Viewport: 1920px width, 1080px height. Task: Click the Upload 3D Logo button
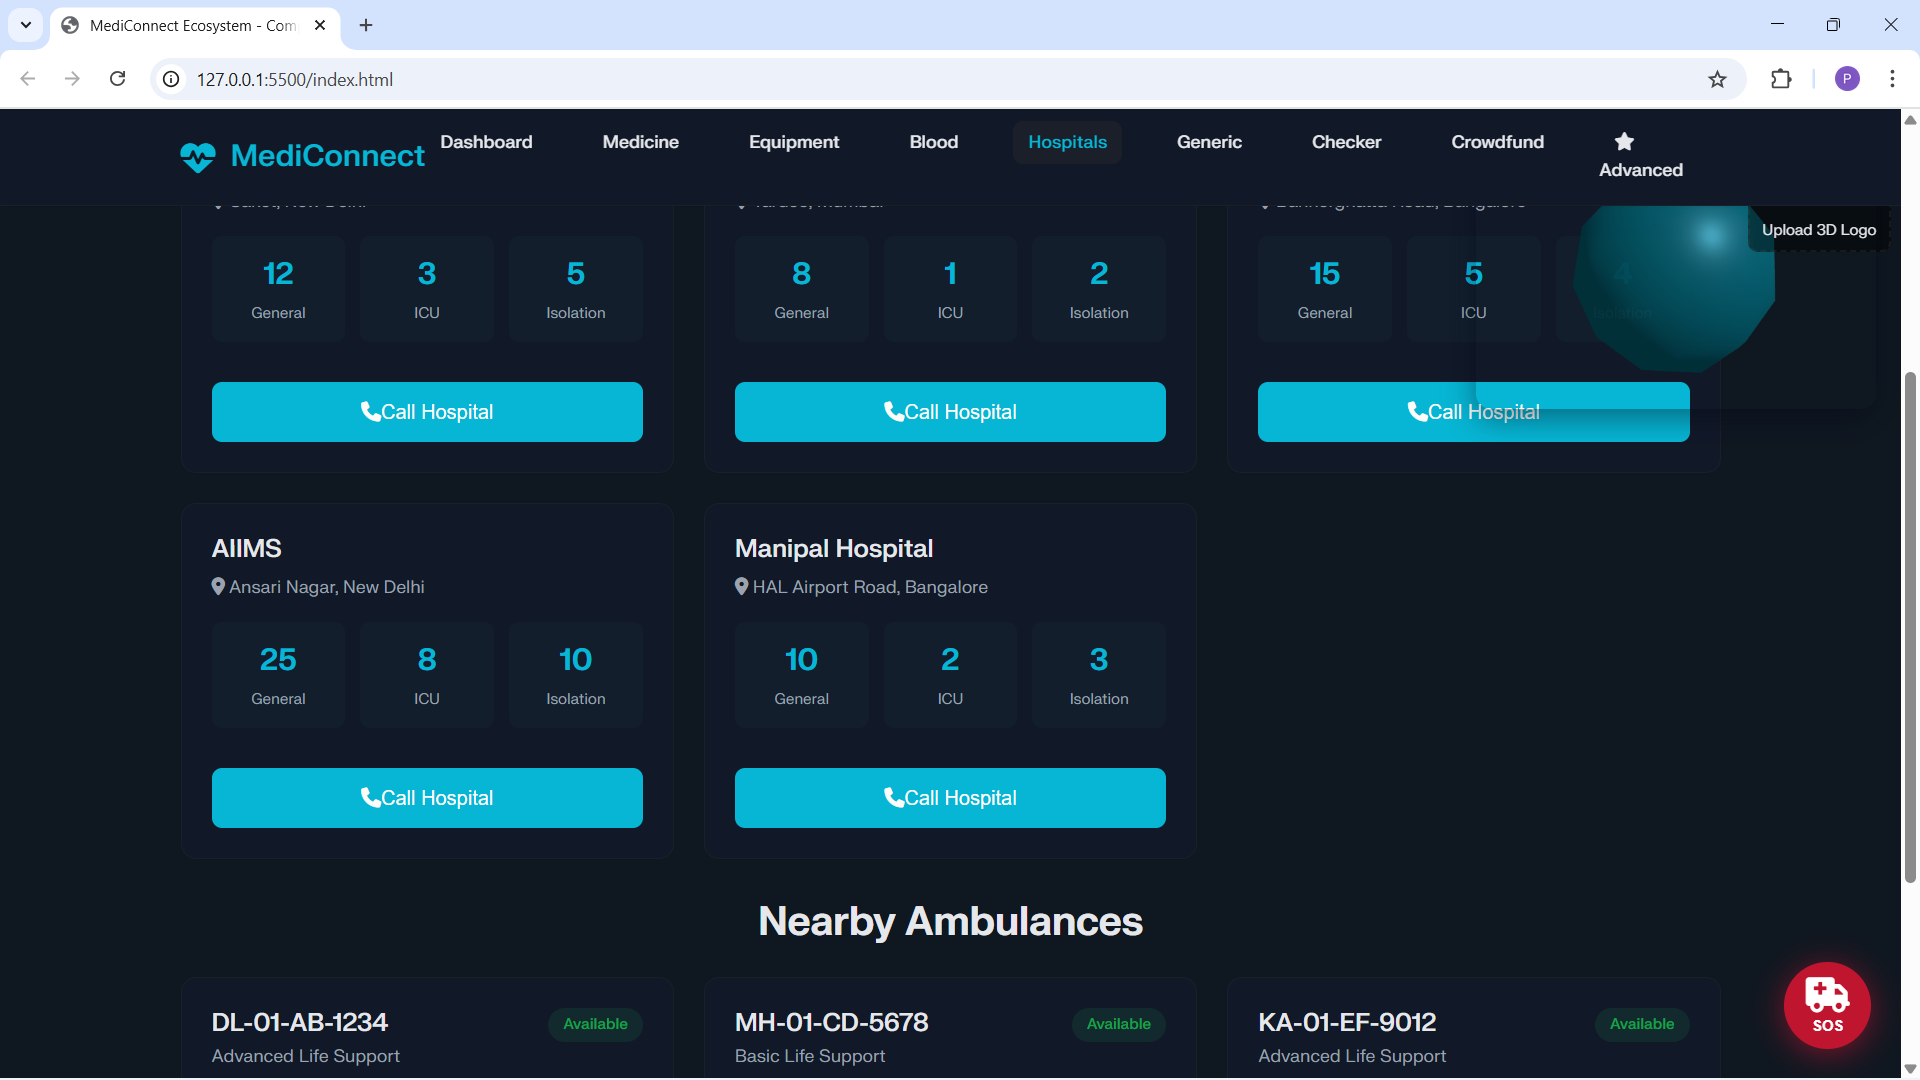pos(1818,230)
